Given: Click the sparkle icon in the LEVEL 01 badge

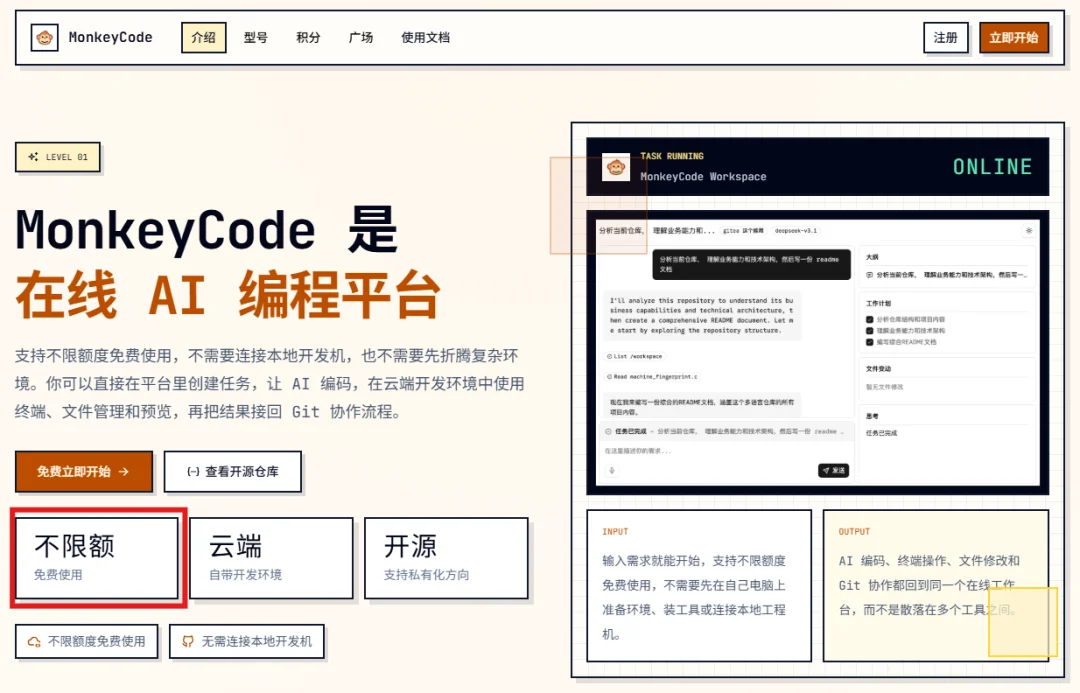Looking at the screenshot, I should point(33,157).
